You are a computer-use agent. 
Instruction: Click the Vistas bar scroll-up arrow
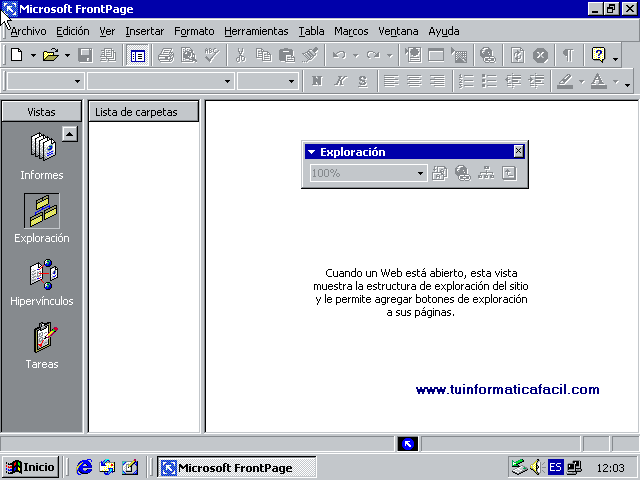click(x=70, y=134)
